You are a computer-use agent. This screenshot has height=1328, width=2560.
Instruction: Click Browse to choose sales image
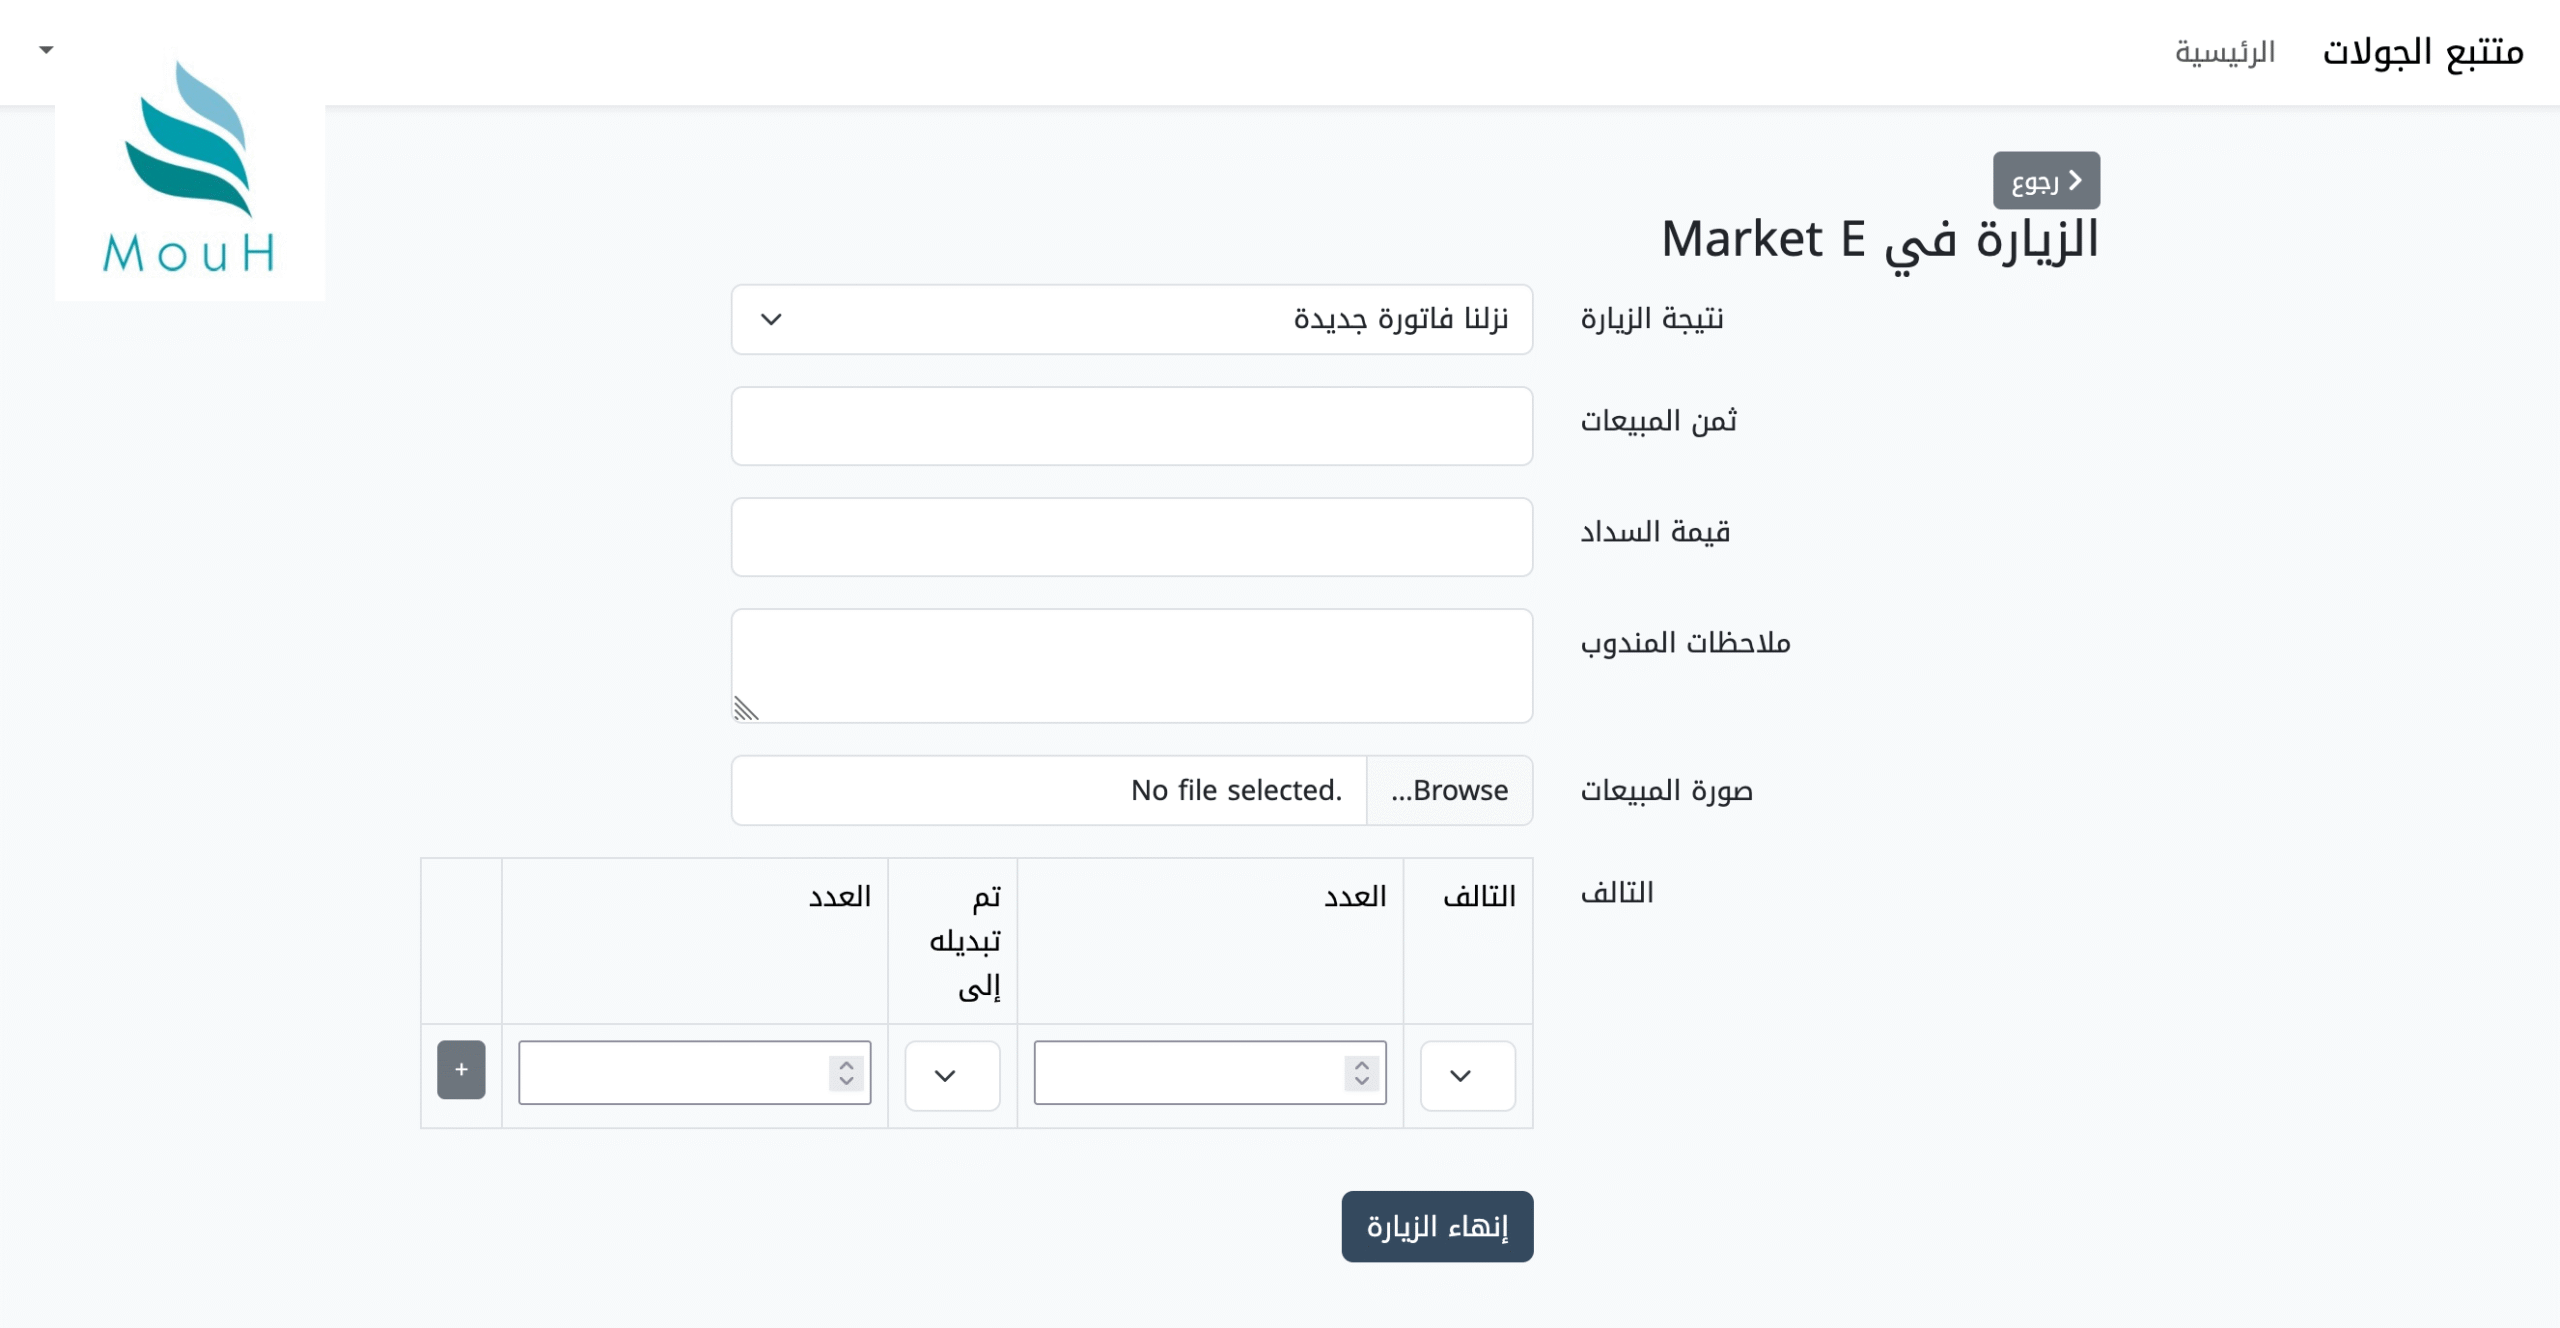[1449, 791]
